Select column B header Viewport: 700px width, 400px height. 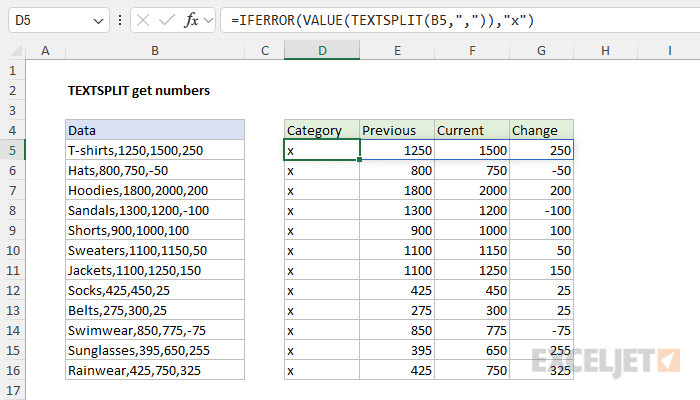coord(155,50)
